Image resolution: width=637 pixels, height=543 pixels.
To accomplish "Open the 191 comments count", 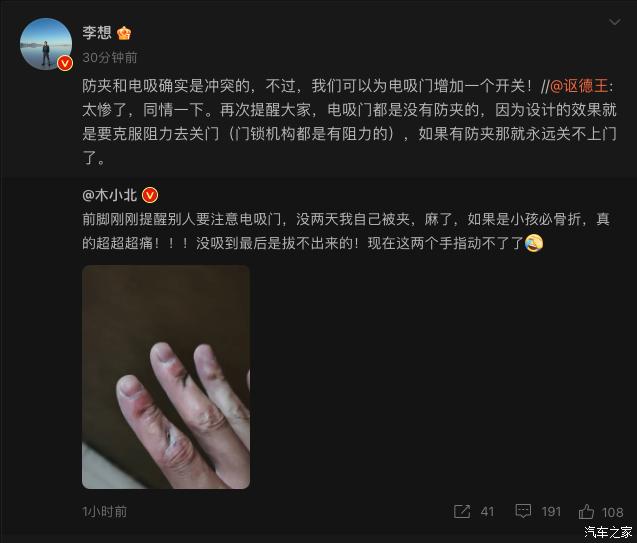I will pyautogui.click(x=551, y=512).
